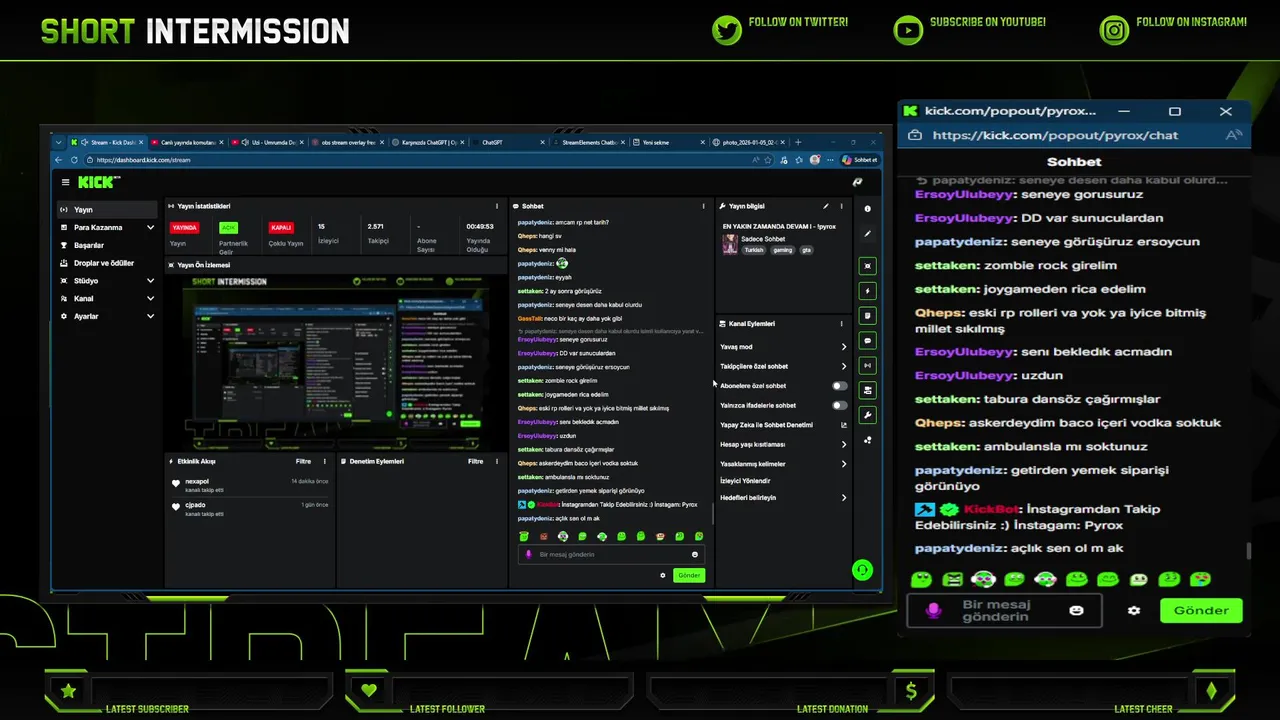Toggle the Yalnızca ifadelerle sohbet switch
Viewport: 1280px width, 720px height.
[839, 405]
